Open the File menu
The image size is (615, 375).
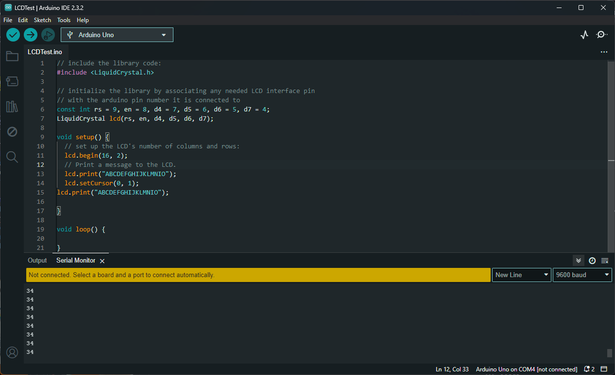[x=8, y=20]
